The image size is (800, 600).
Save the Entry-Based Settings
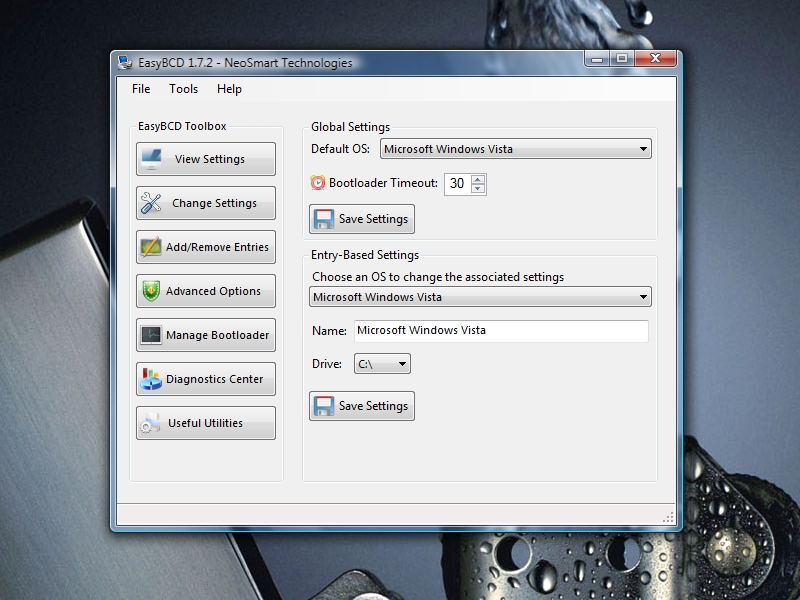pyautogui.click(x=362, y=406)
